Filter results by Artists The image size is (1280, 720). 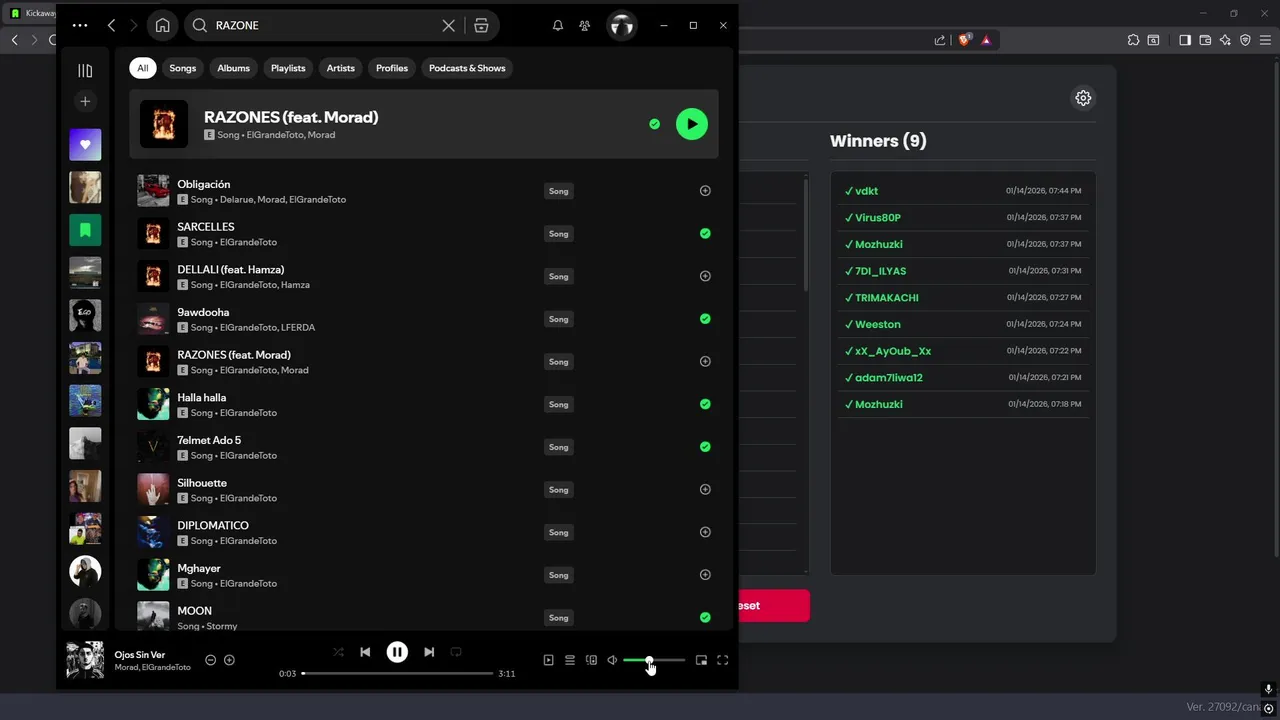pos(340,68)
